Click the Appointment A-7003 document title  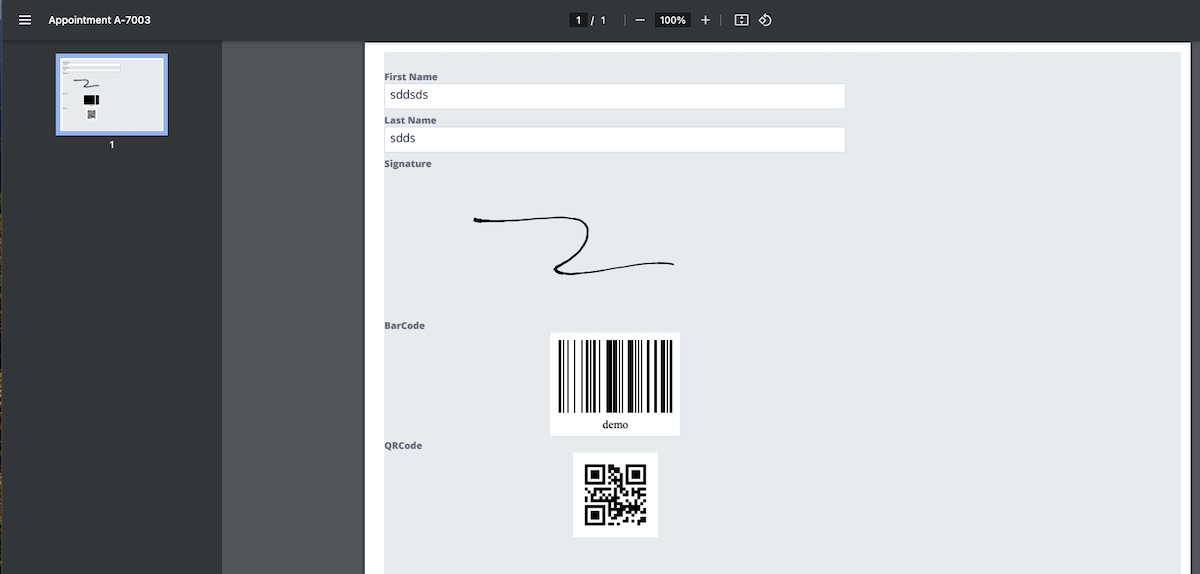[99, 20]
